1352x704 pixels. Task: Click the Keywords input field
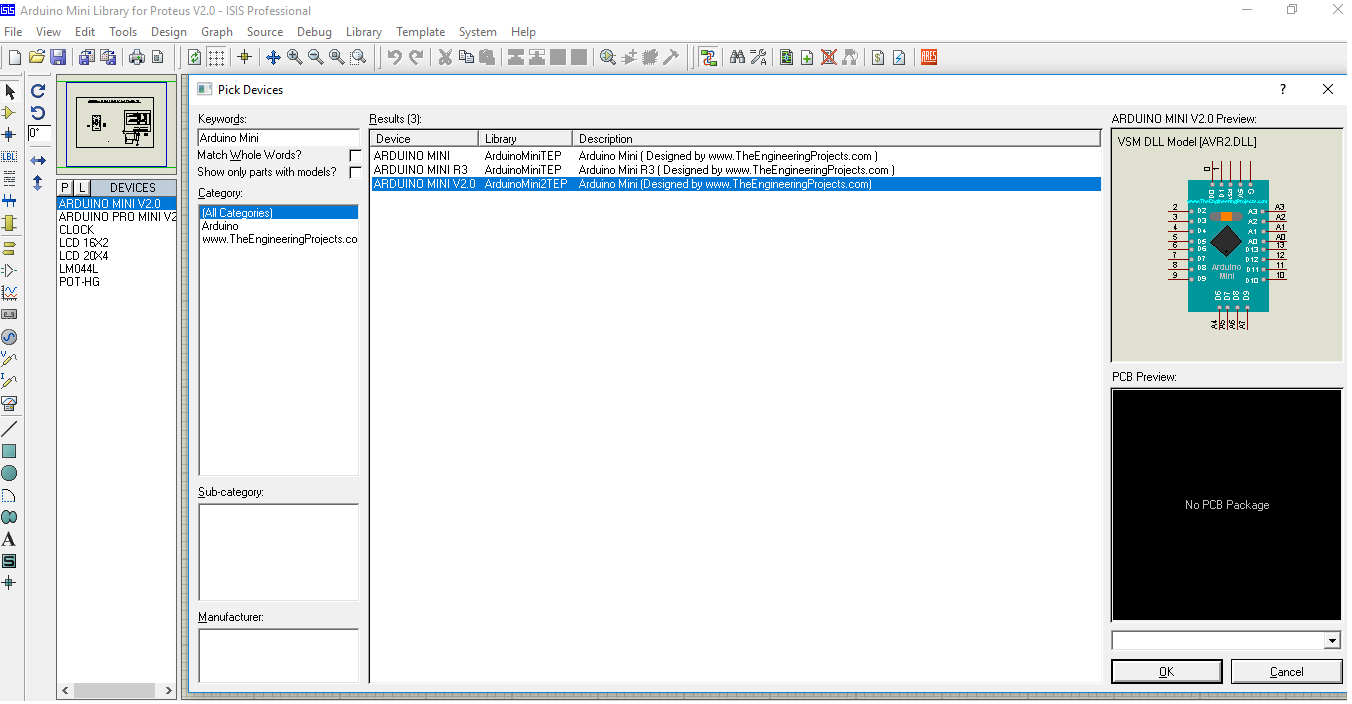pos(278,138)
